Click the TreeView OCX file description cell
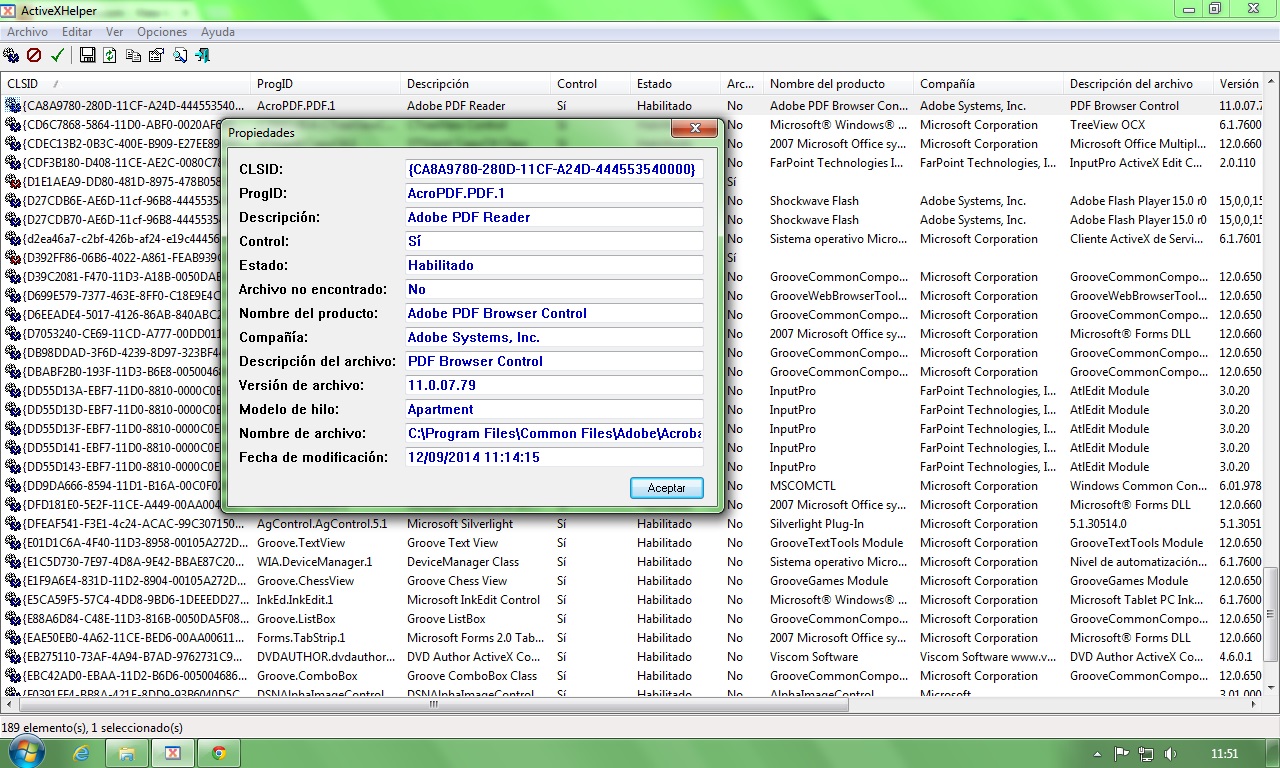The height and width of the screenshot is (768, 1280). [x=1108, y=125]
